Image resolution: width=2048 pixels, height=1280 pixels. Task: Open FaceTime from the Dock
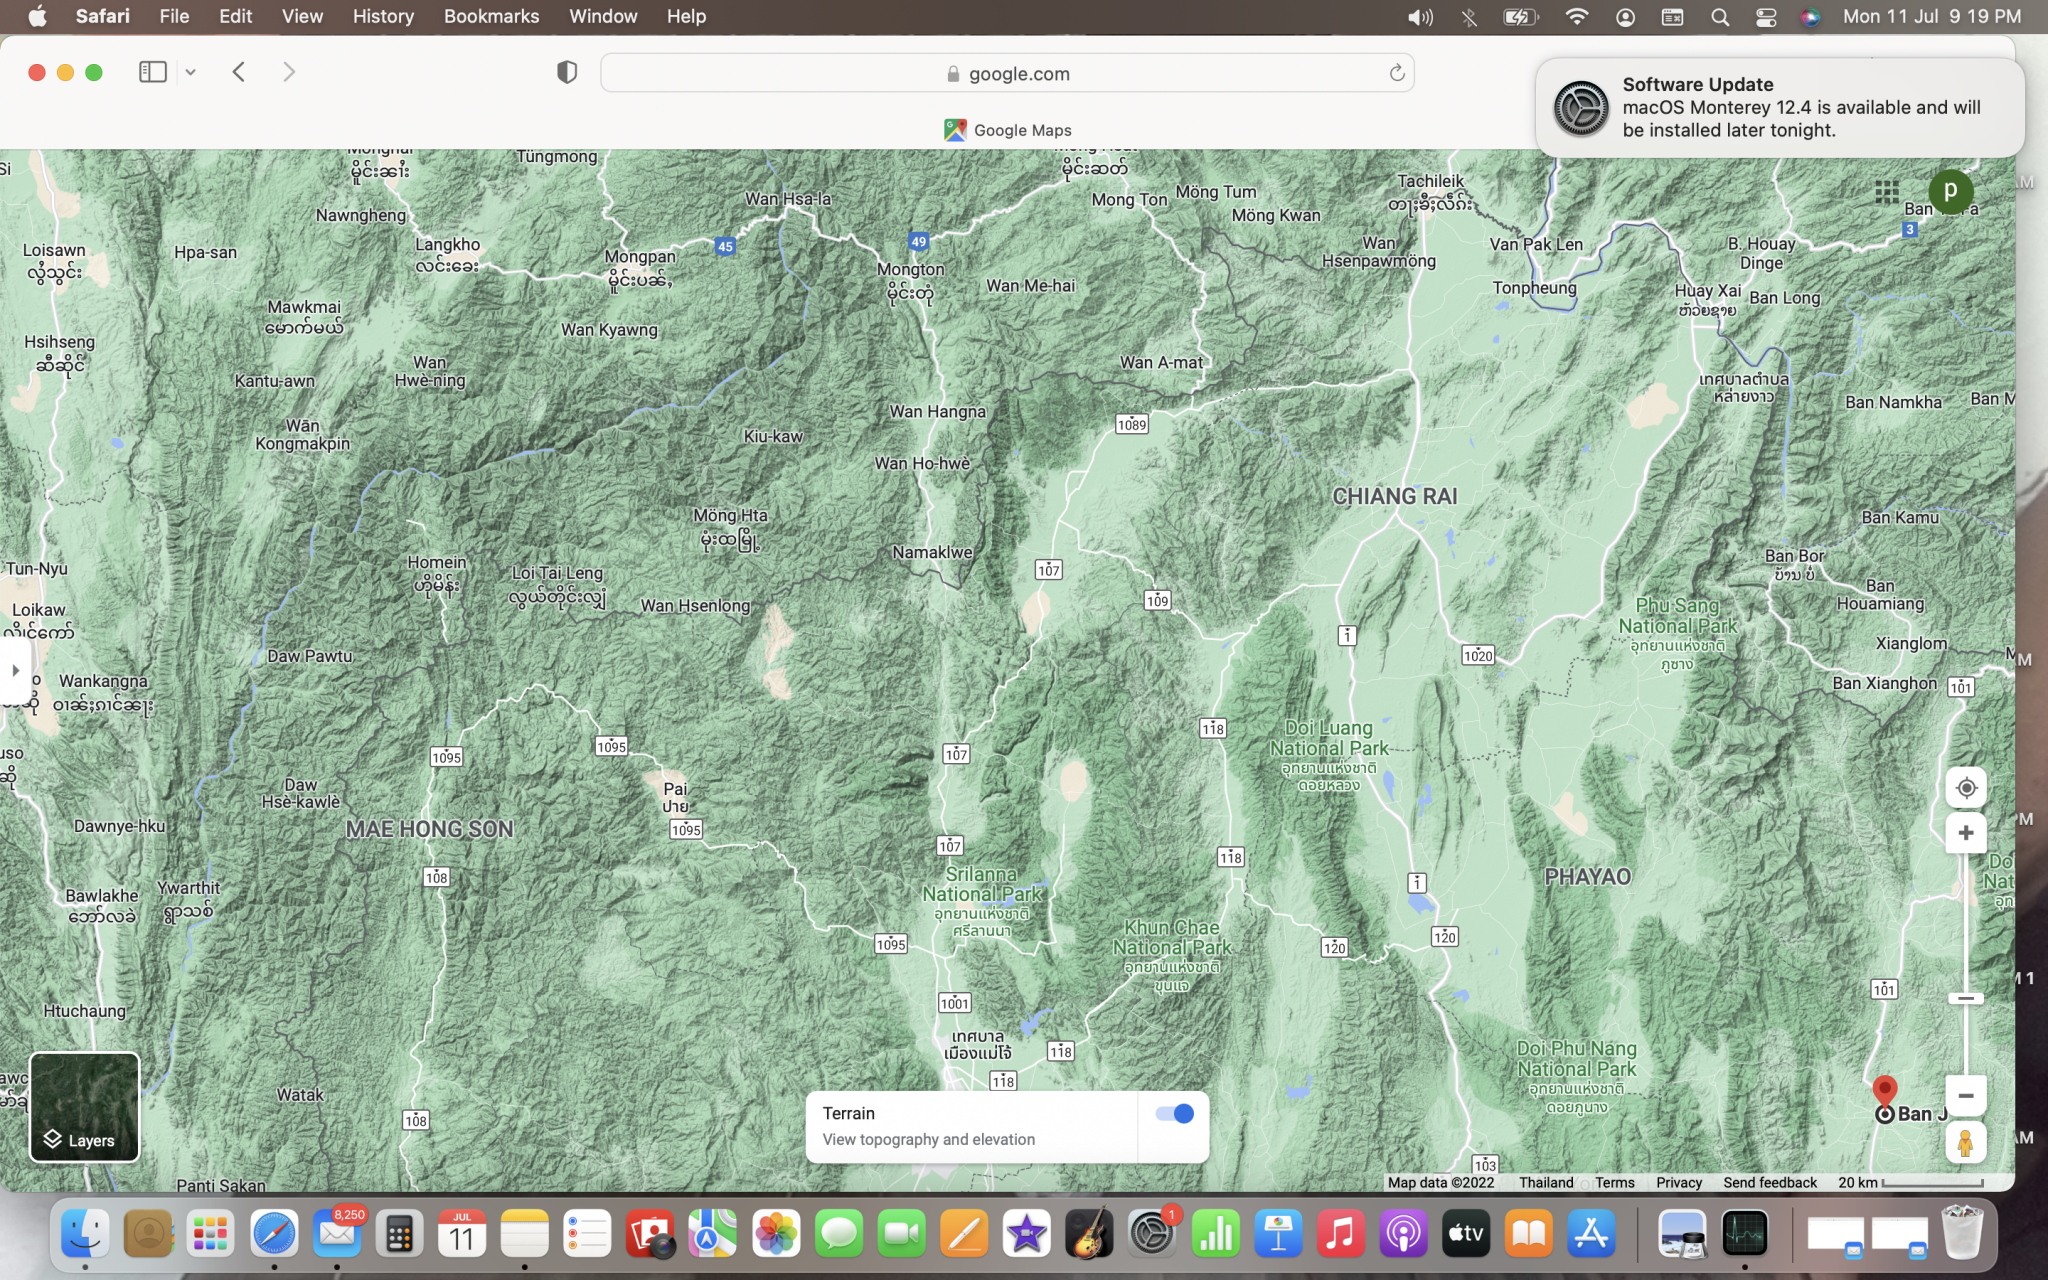902,1233
